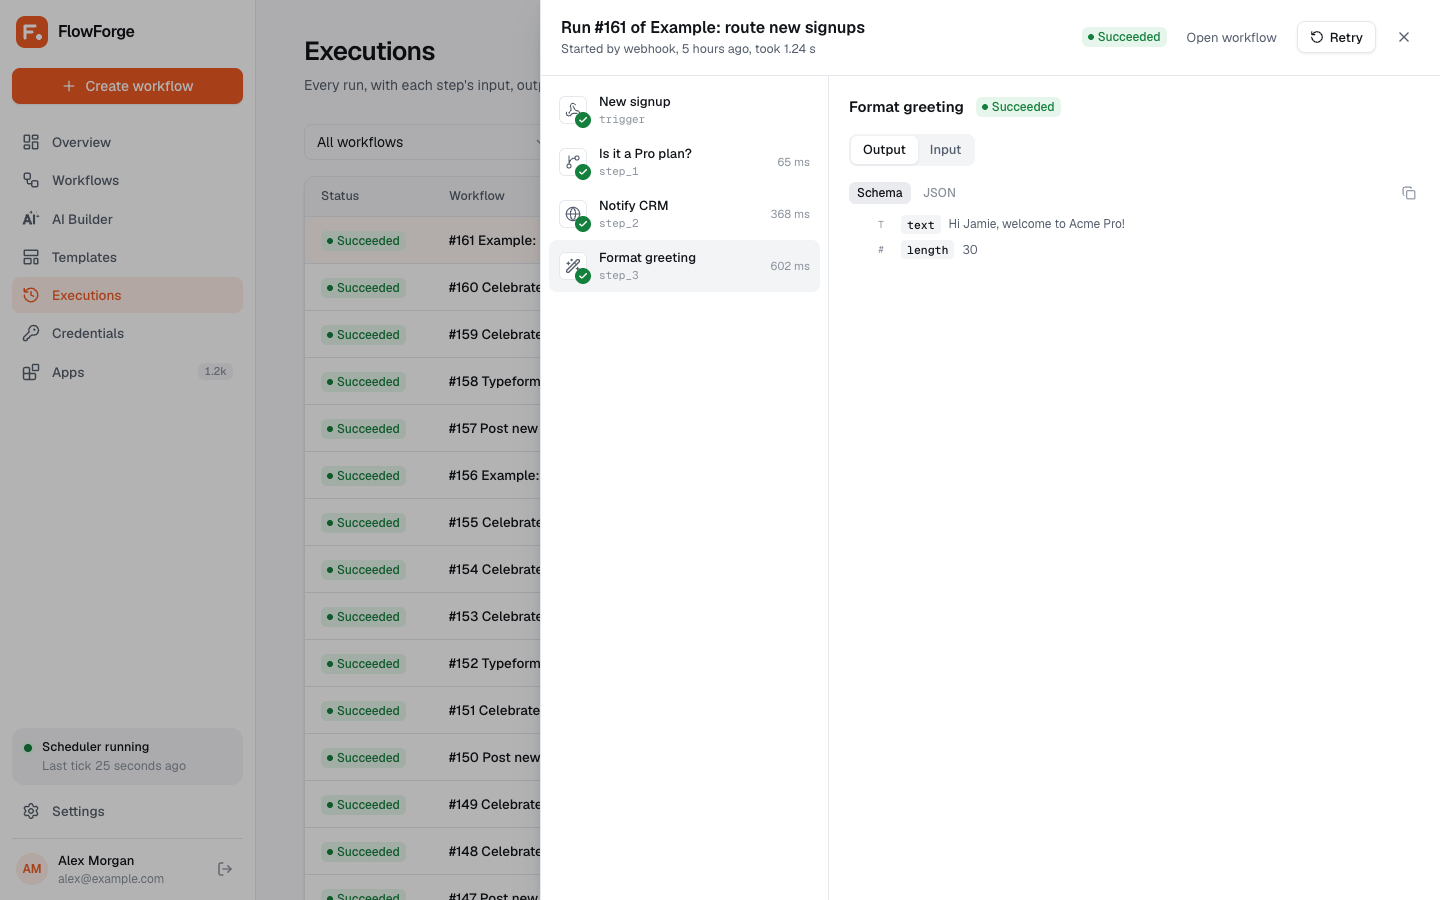This screenshot has width=1440, height=900.
Task: Click the AM user avatar
Action: point(32,869)
